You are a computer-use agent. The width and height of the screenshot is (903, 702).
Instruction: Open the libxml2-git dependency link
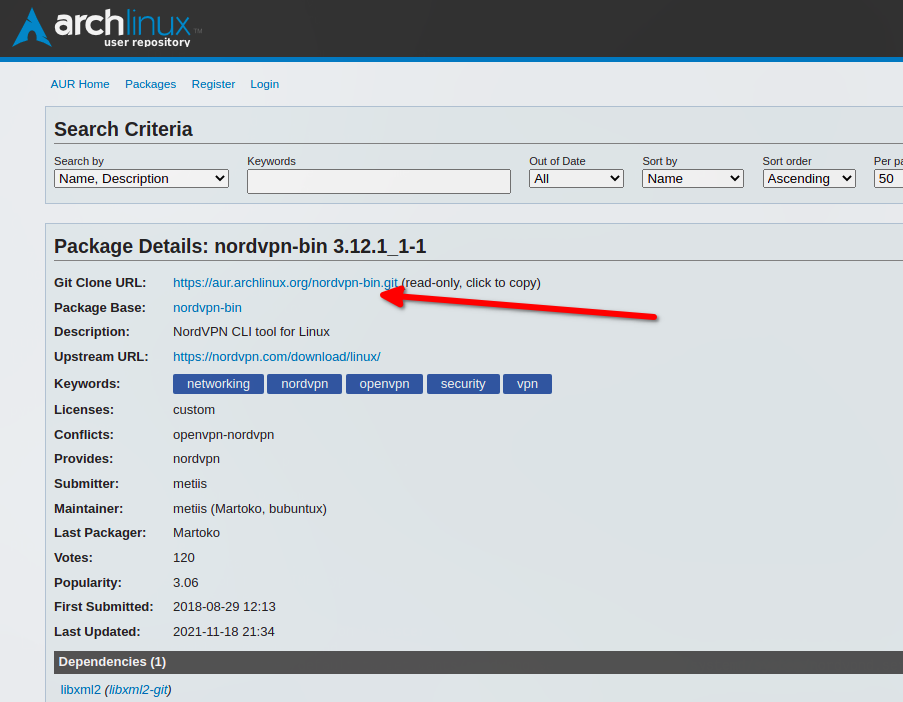pos(138,690)
